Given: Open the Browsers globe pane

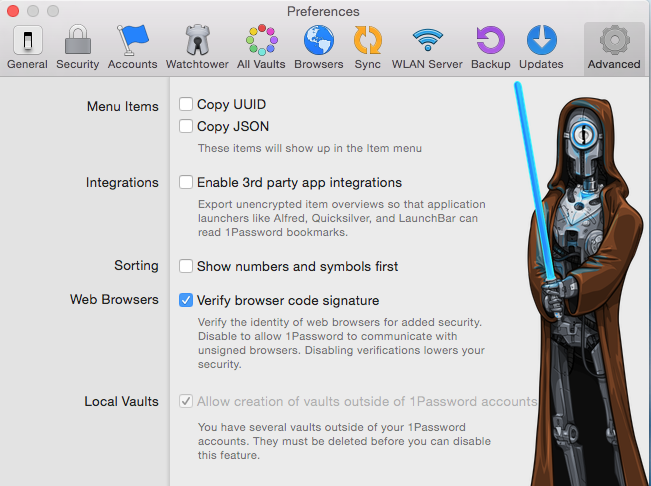Looking at the screenshot, I should pos(318,47).
